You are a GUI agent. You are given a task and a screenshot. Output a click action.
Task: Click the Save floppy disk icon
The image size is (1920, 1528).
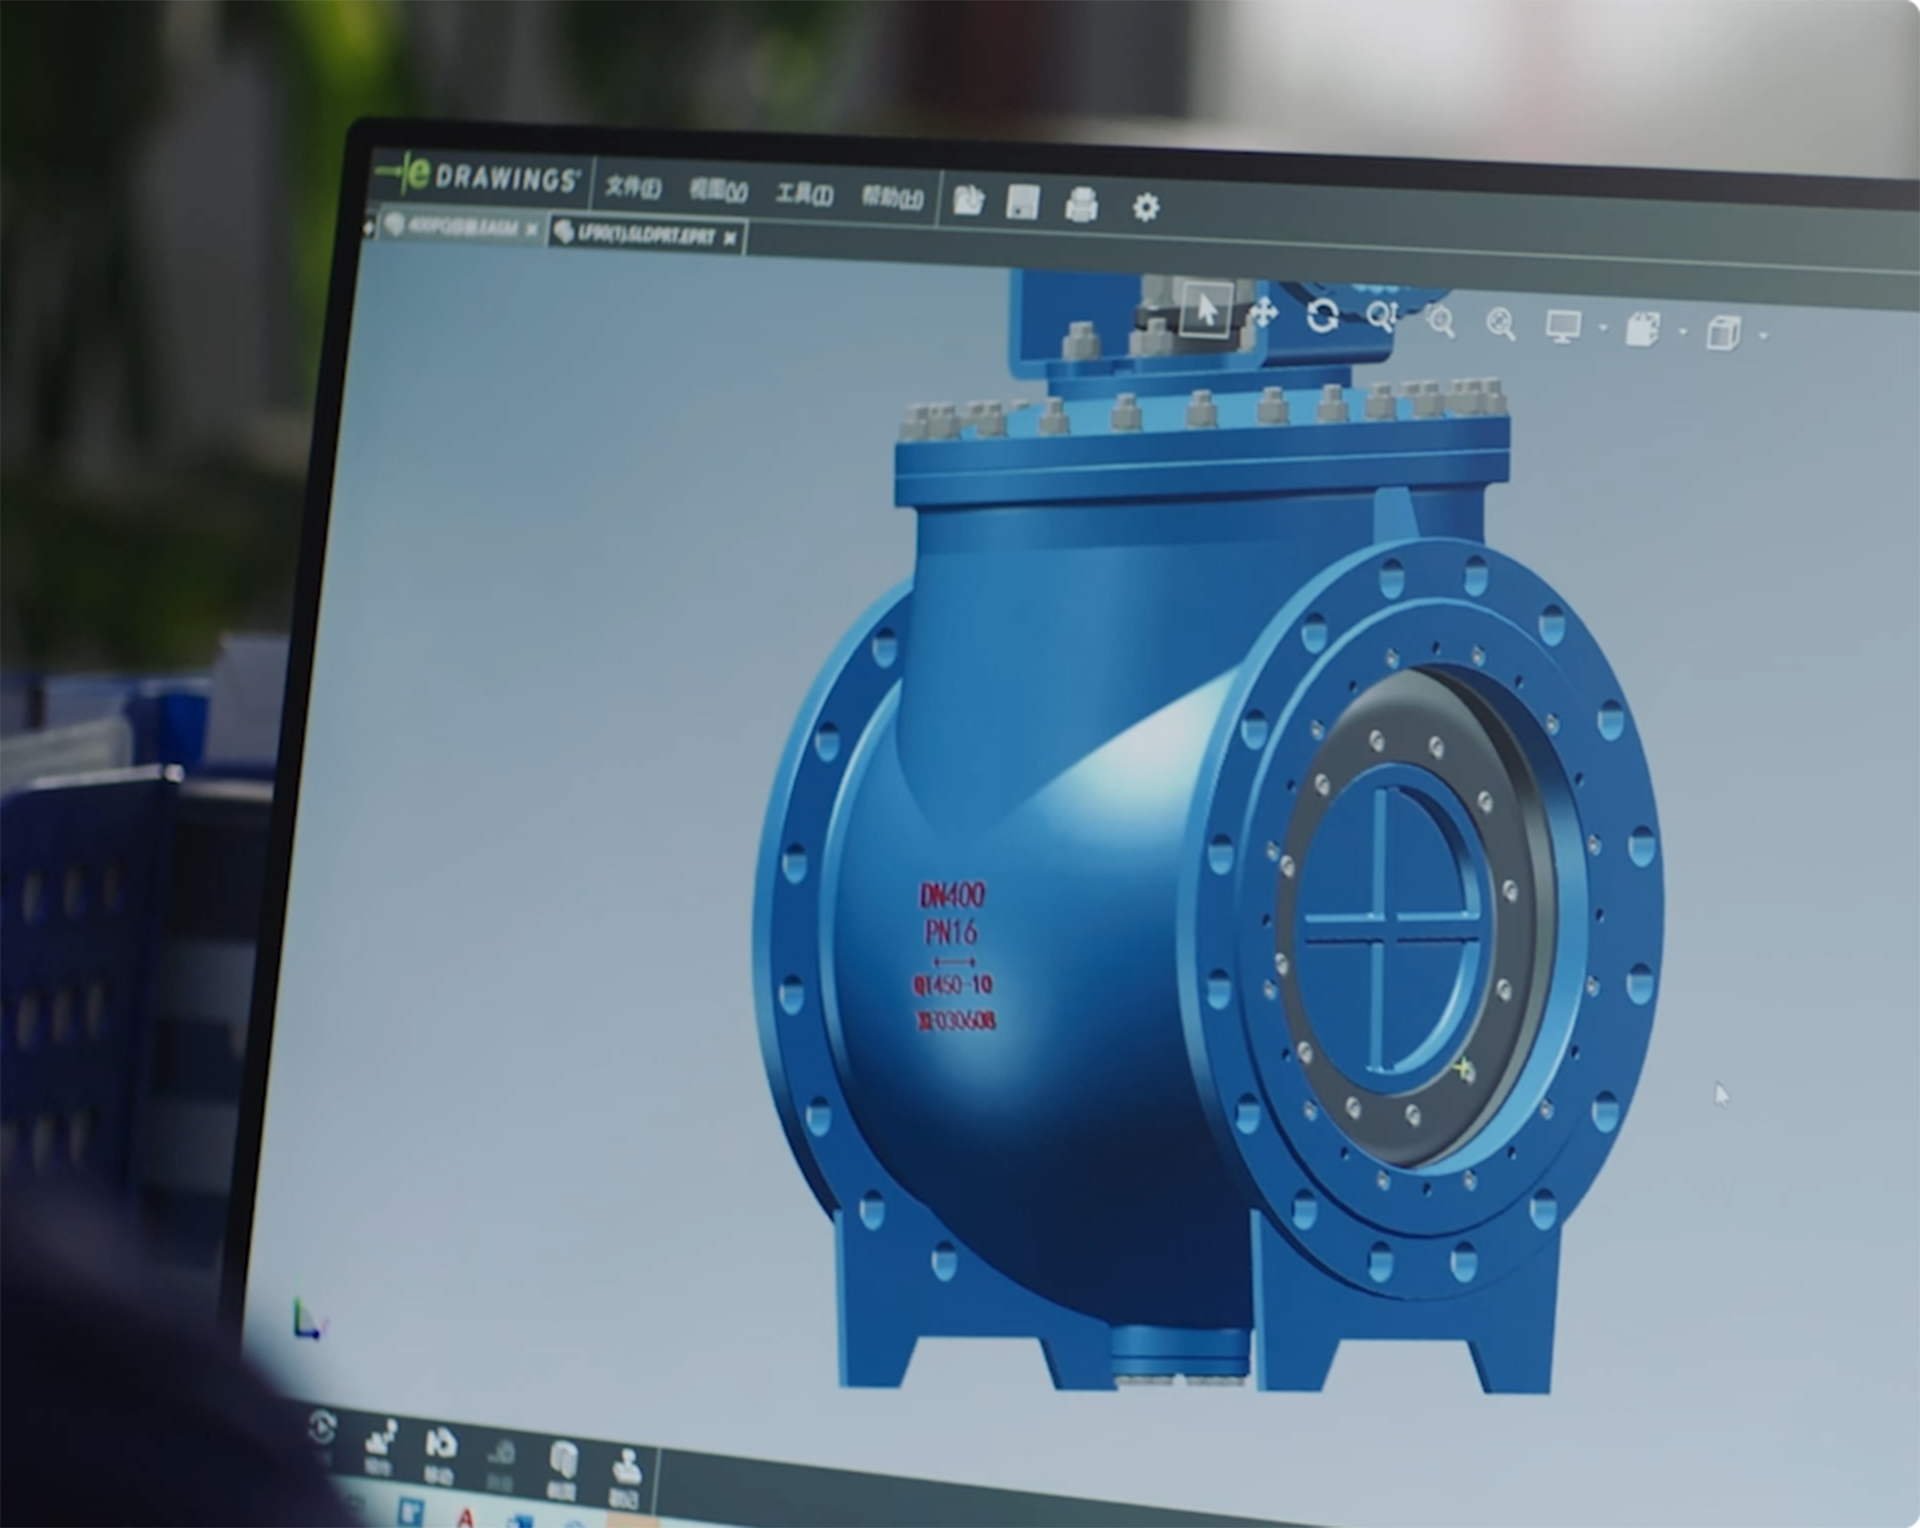(x=1022, y=203)
